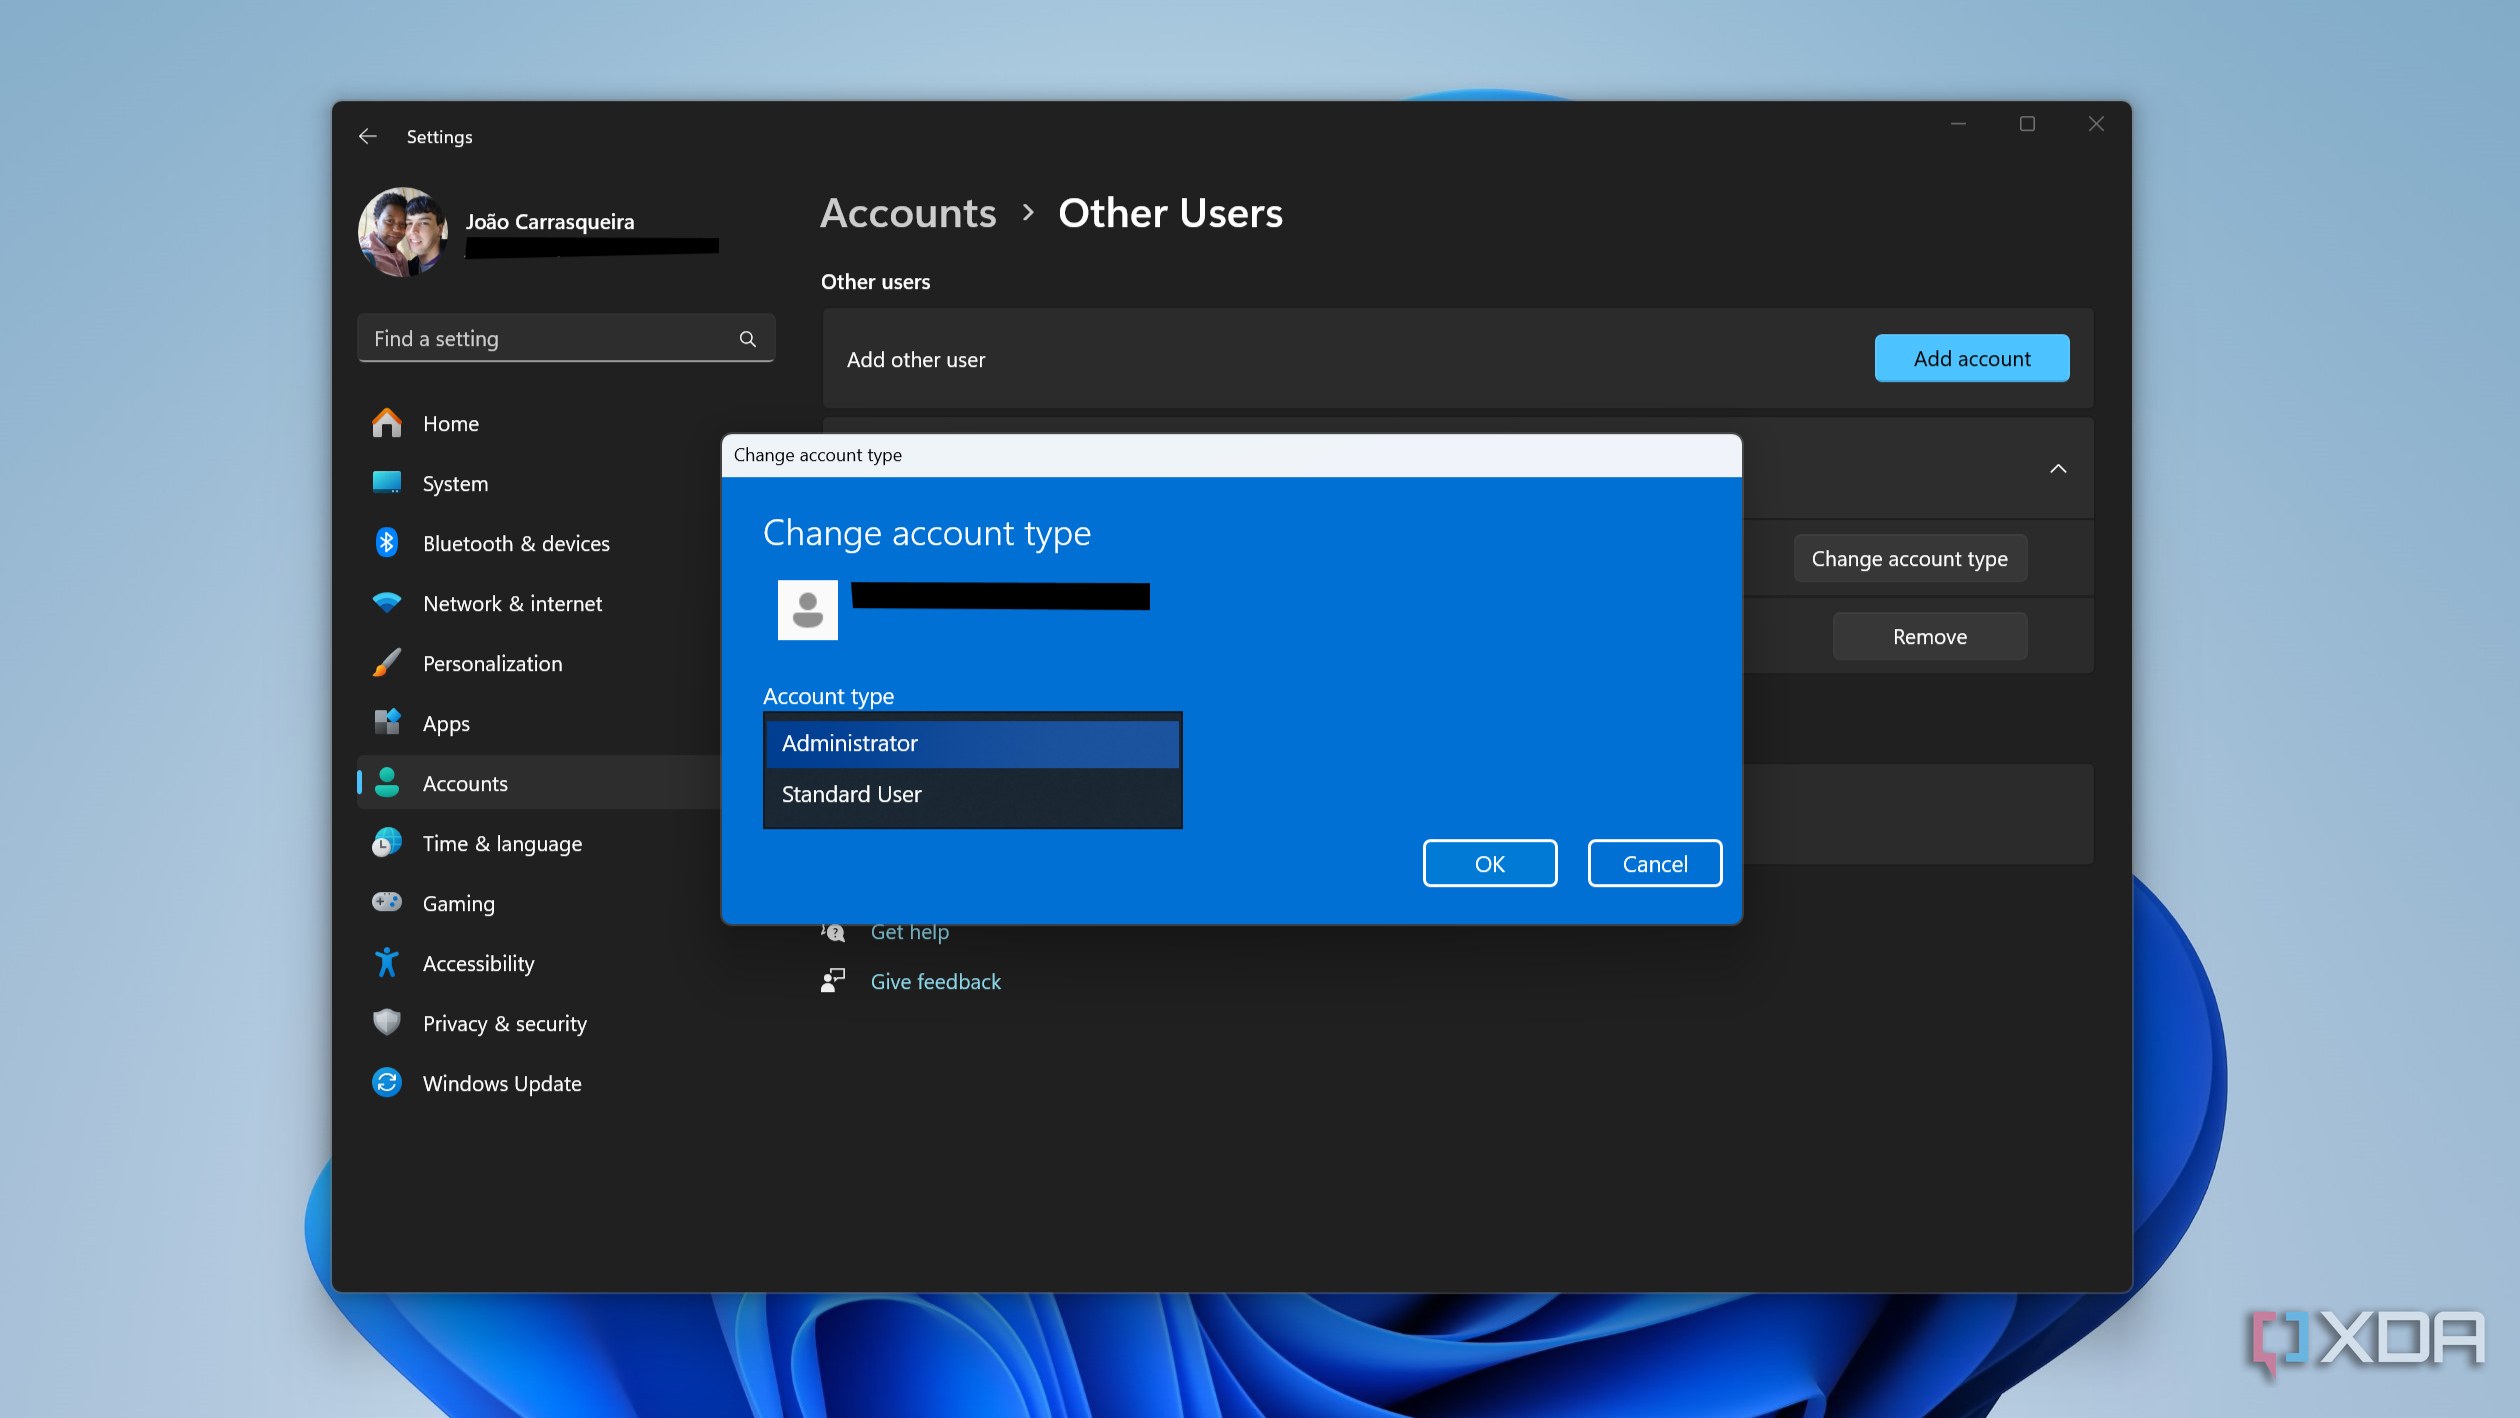Confirm with the OK button
Image resolution: width=2520 pixels, height=1418 pixels.
(x=1489, y=862)
